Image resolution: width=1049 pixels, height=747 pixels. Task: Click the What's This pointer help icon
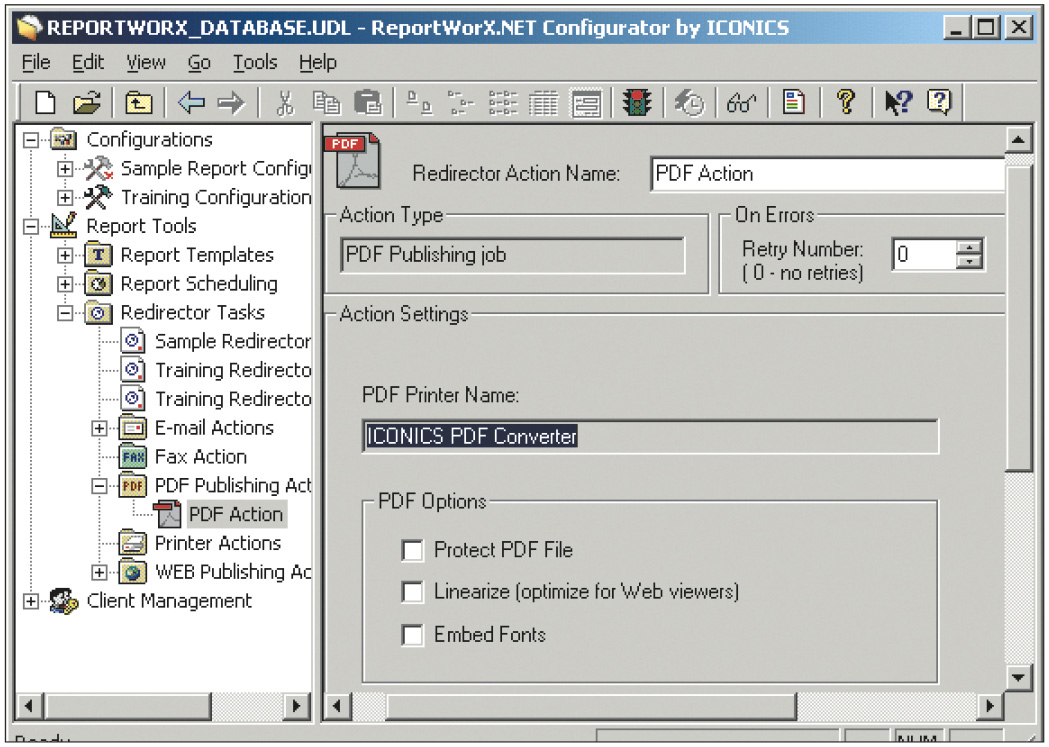898,103
